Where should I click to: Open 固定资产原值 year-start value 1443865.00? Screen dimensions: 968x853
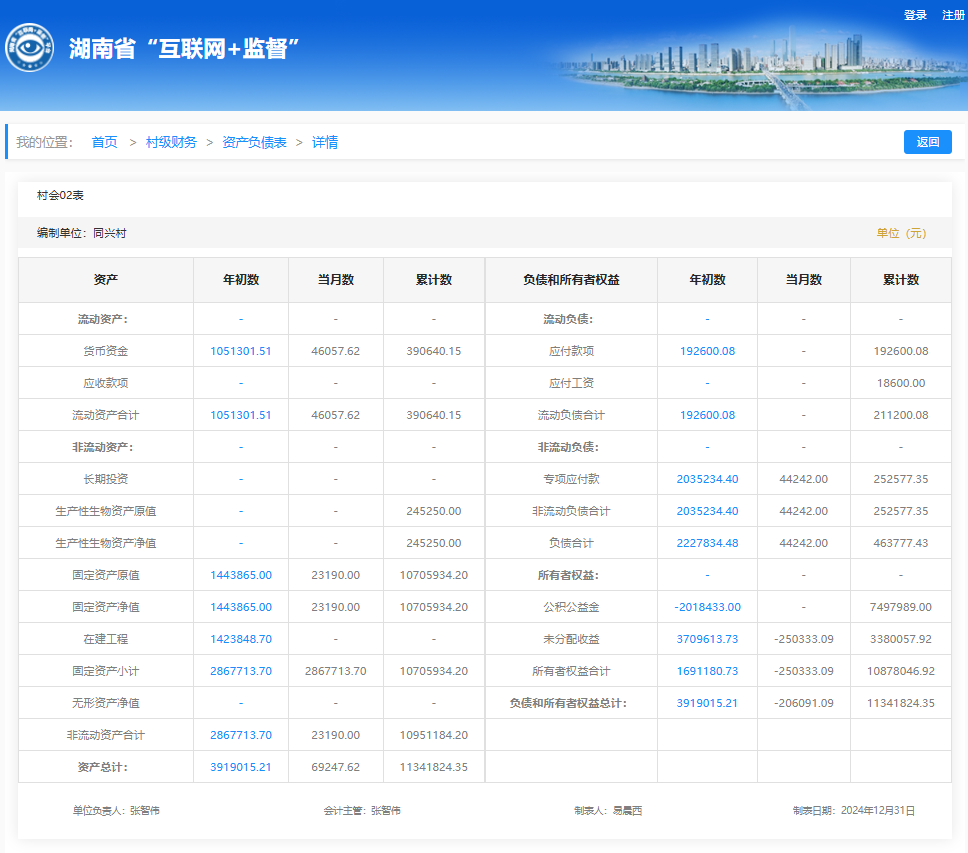(241, 575)
